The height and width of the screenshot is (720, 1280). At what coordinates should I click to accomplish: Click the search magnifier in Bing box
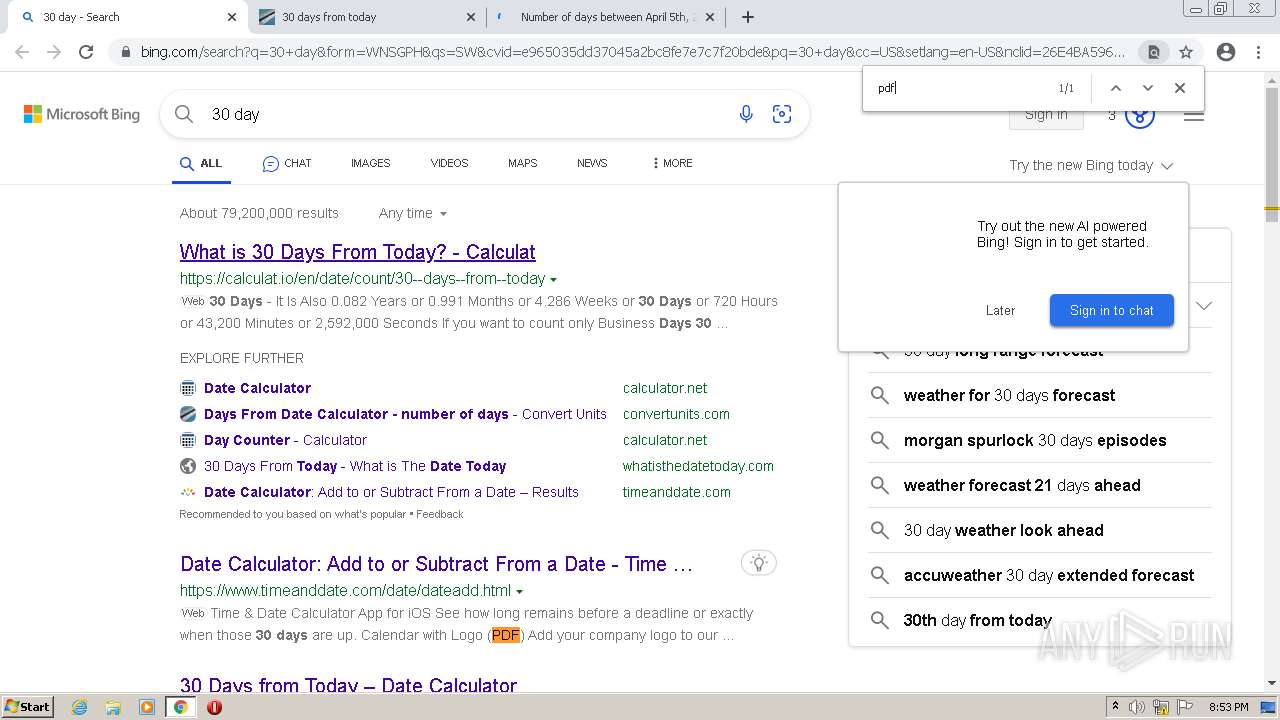tap(184, 114)
